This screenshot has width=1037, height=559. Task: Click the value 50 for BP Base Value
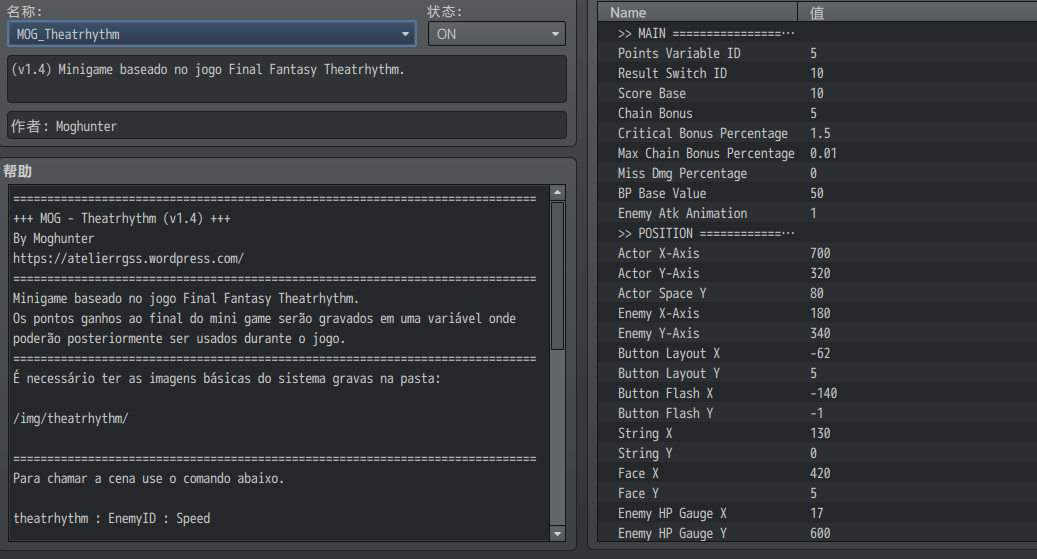coord(817,193)
